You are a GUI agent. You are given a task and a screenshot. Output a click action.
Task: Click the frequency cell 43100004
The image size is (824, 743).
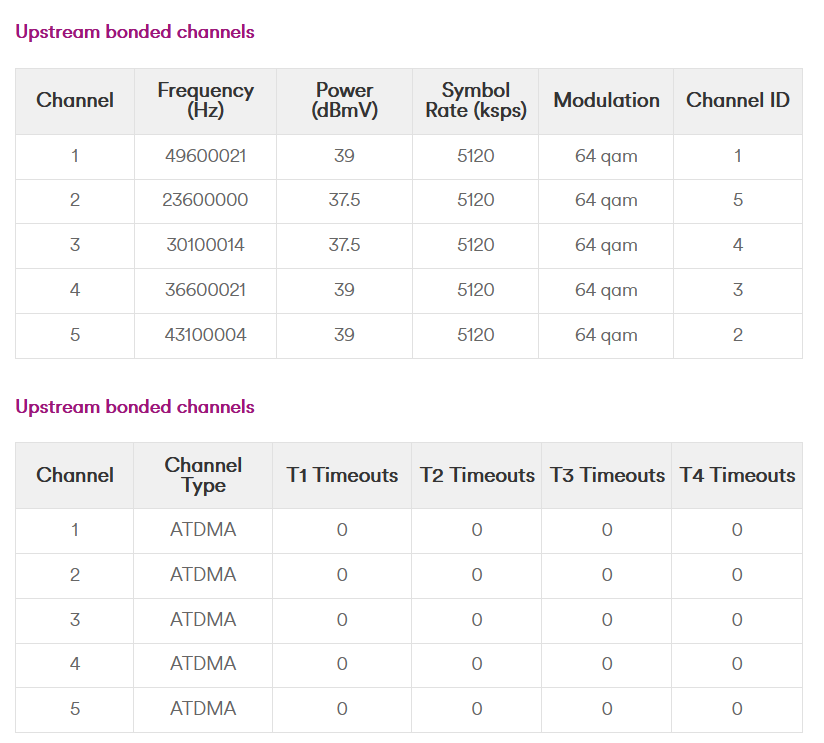click(x=205, y=335)
